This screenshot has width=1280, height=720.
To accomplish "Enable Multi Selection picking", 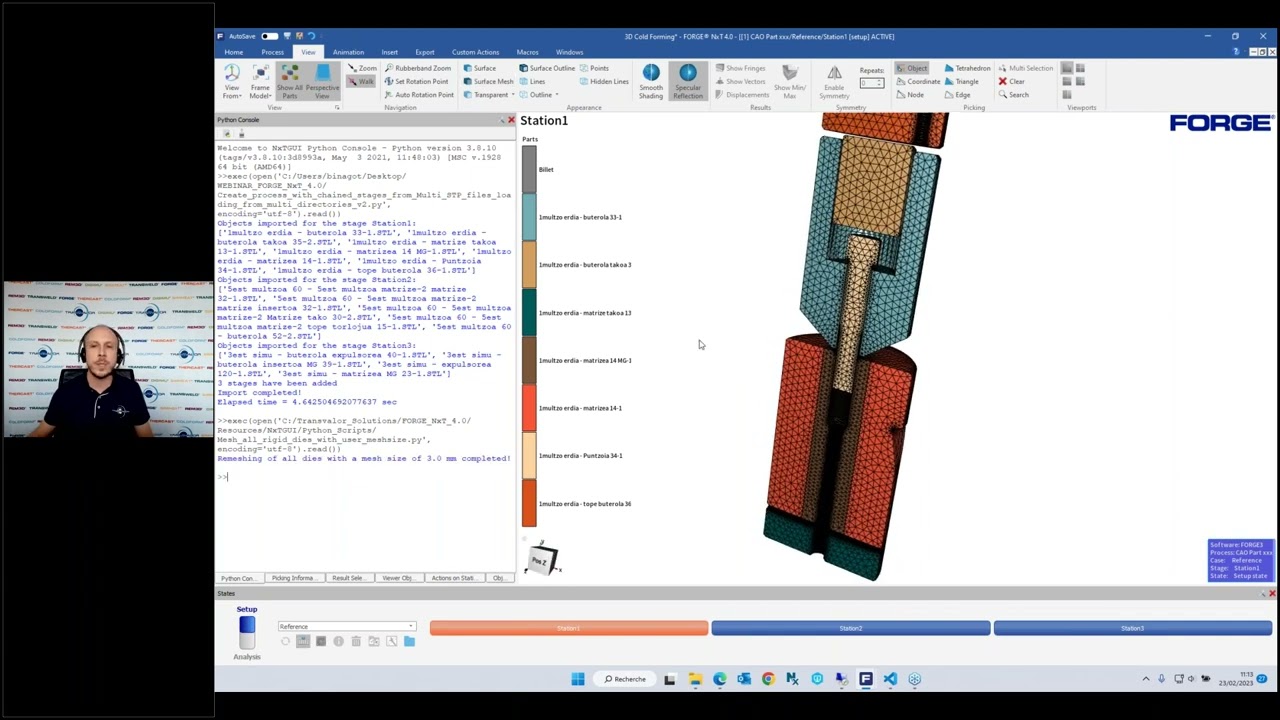I will coord(1025,68).
